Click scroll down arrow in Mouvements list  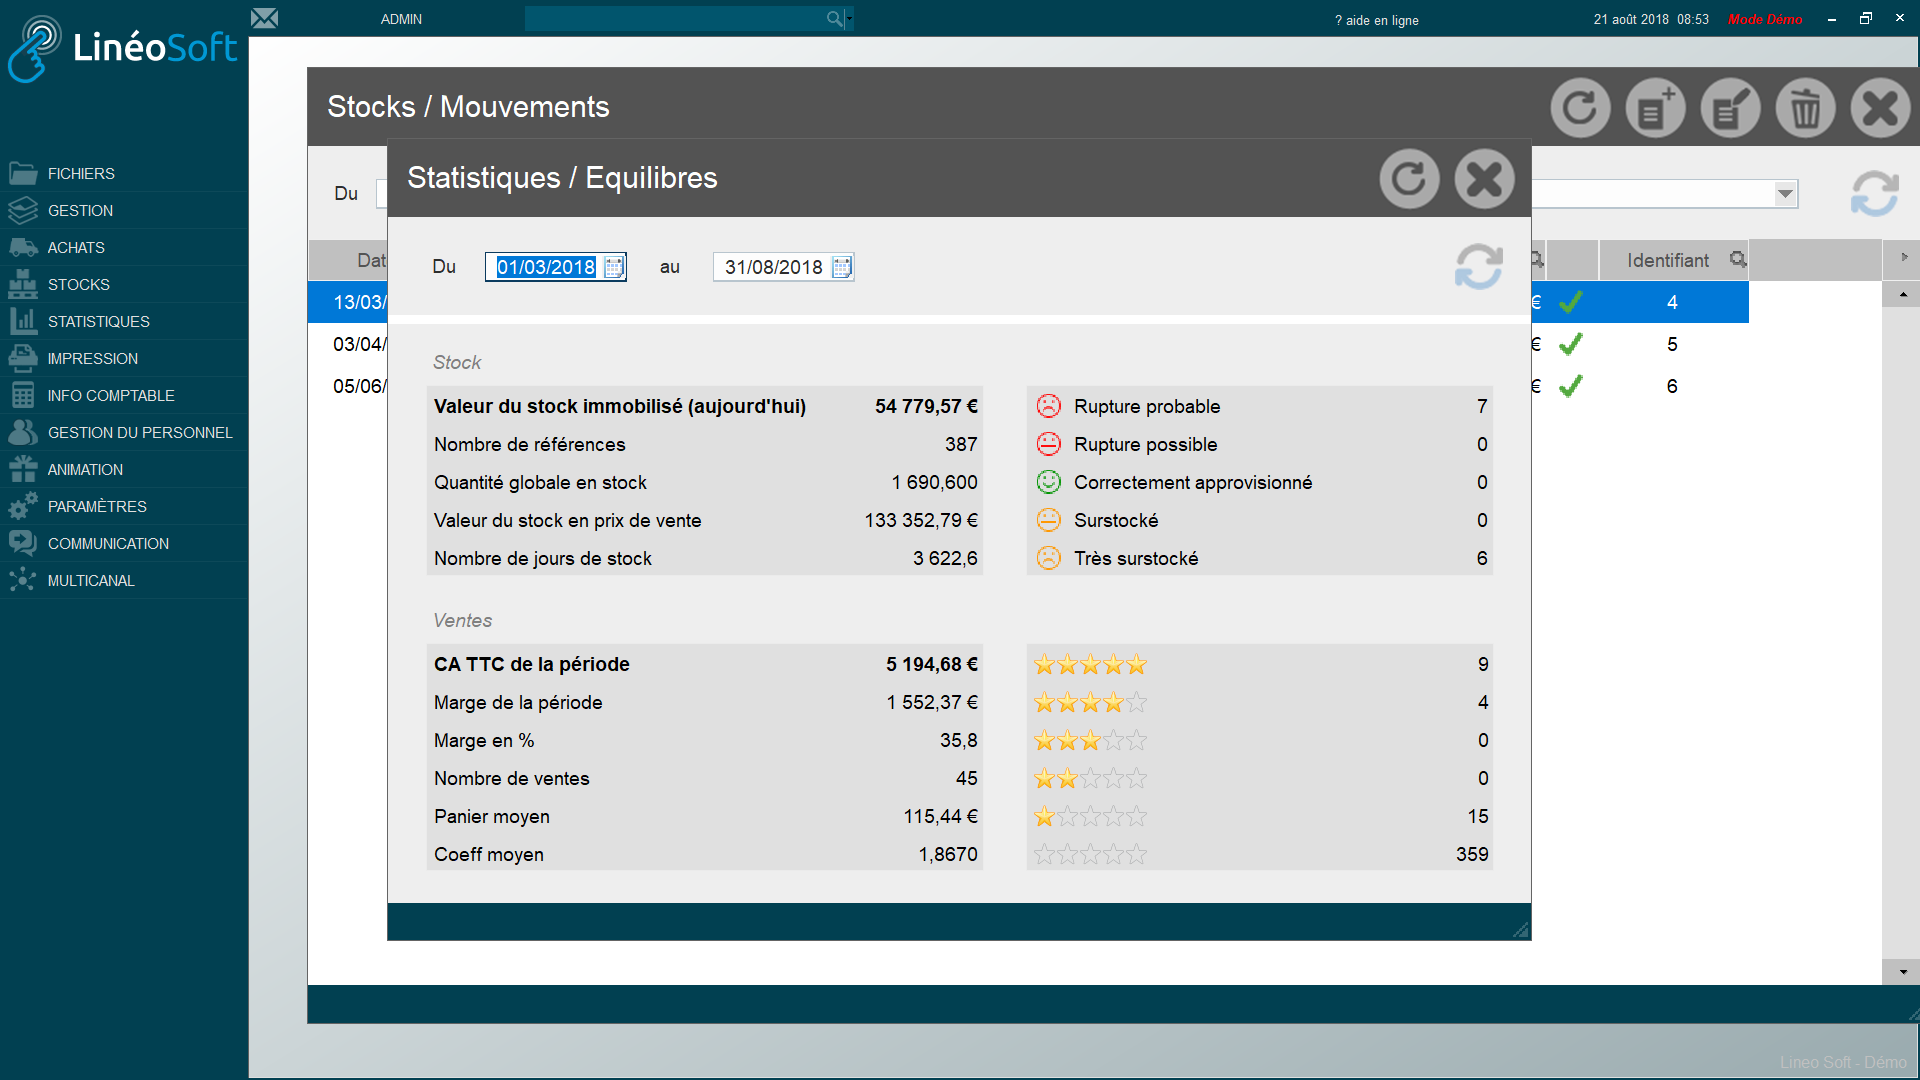point(1902,972)
